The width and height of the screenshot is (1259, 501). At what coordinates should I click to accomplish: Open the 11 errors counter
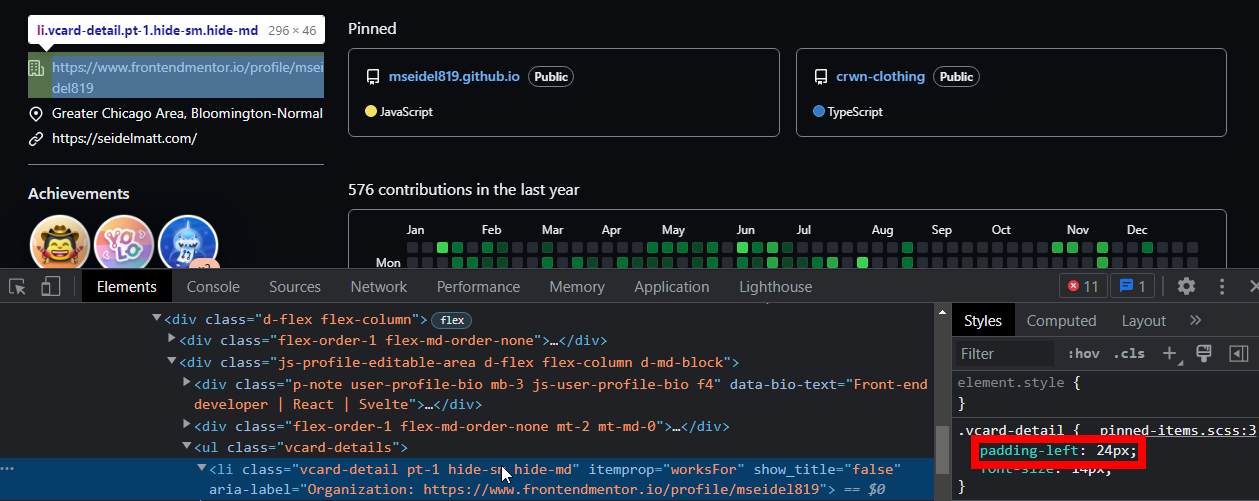pyautogui.click(x=1083, y=286)
